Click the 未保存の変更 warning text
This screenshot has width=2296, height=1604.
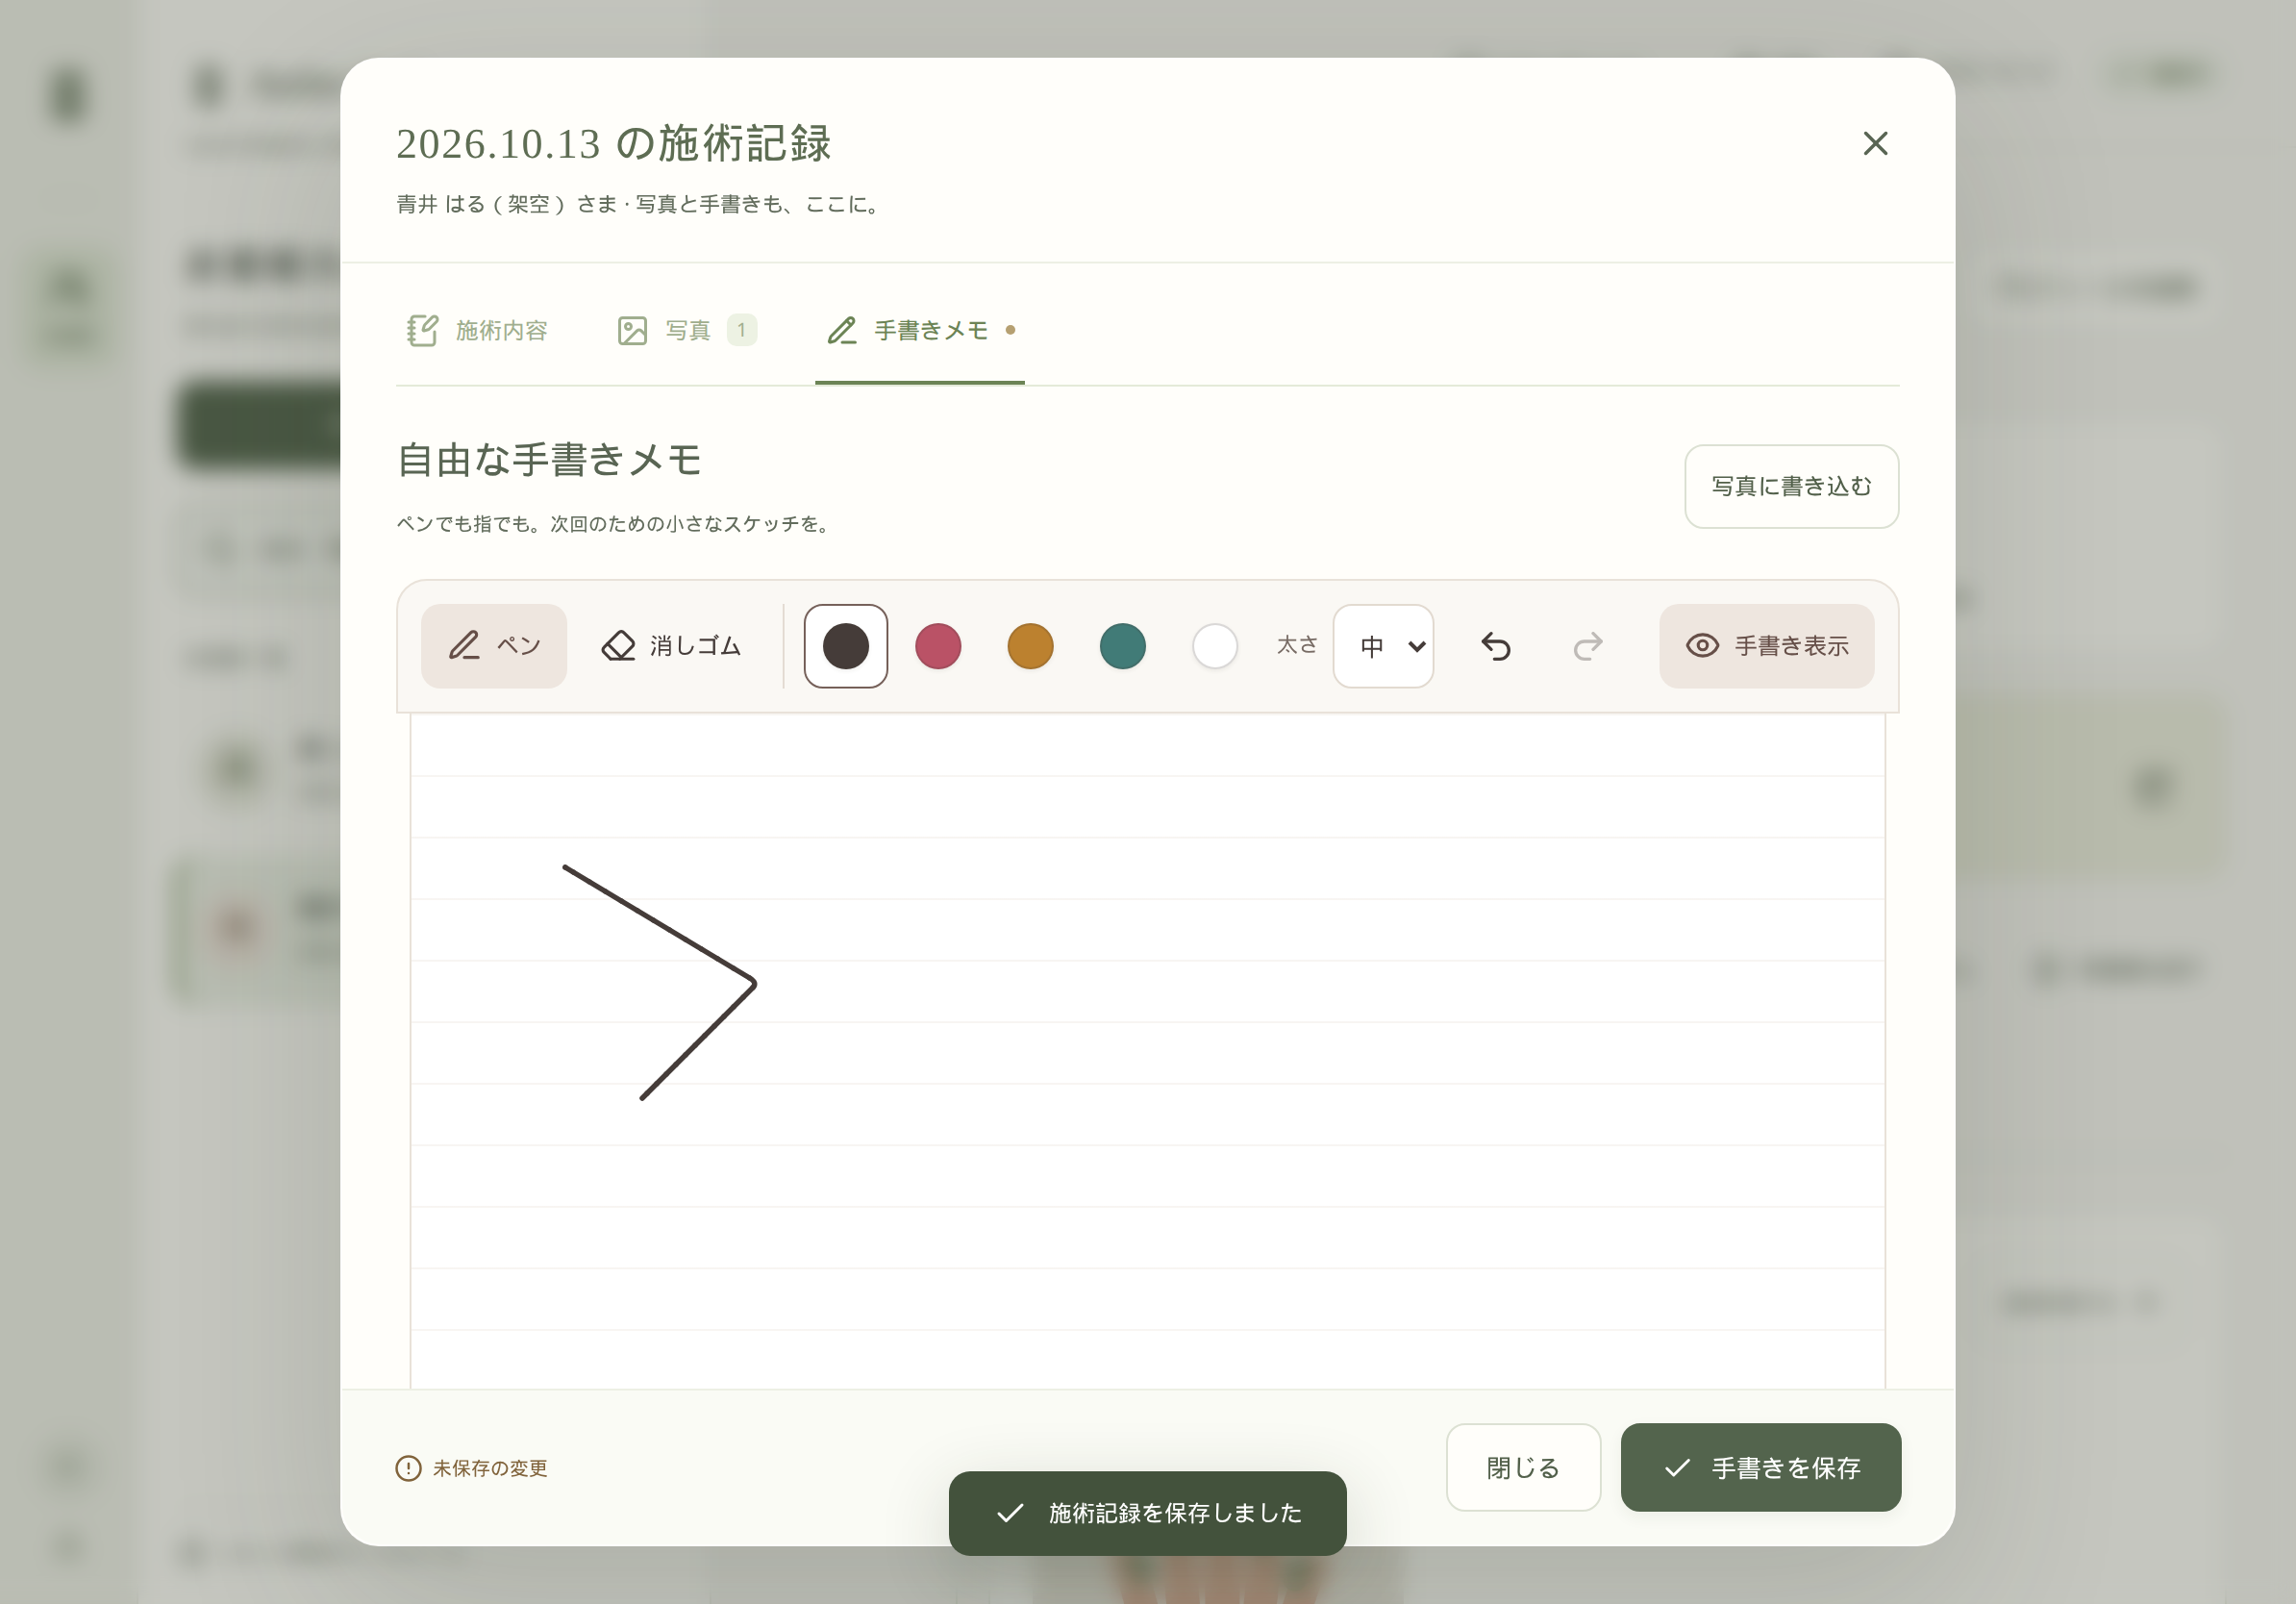tap(490, 1468)
